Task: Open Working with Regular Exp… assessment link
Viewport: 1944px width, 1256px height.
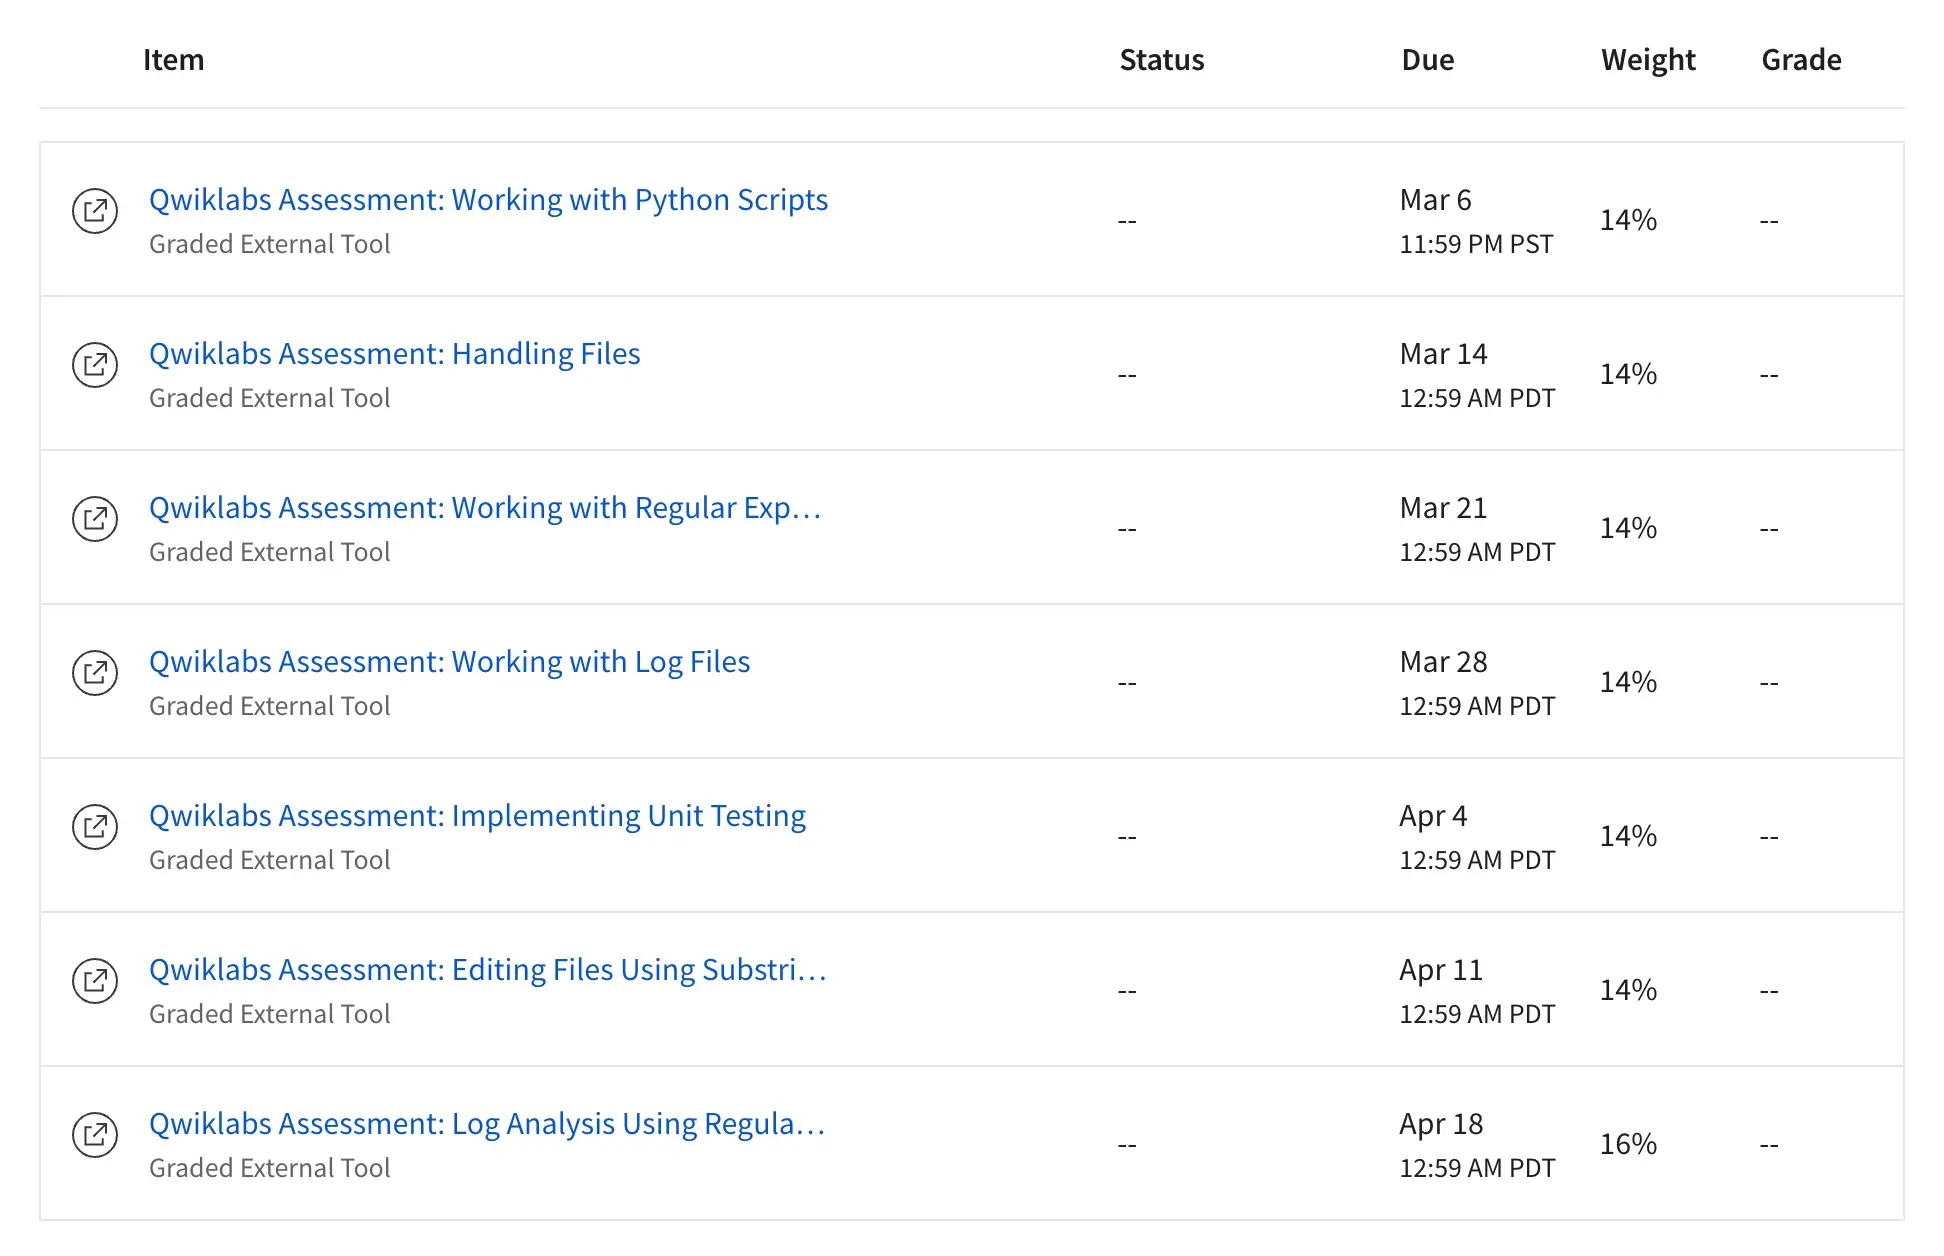Action: (x=485, y=508)
